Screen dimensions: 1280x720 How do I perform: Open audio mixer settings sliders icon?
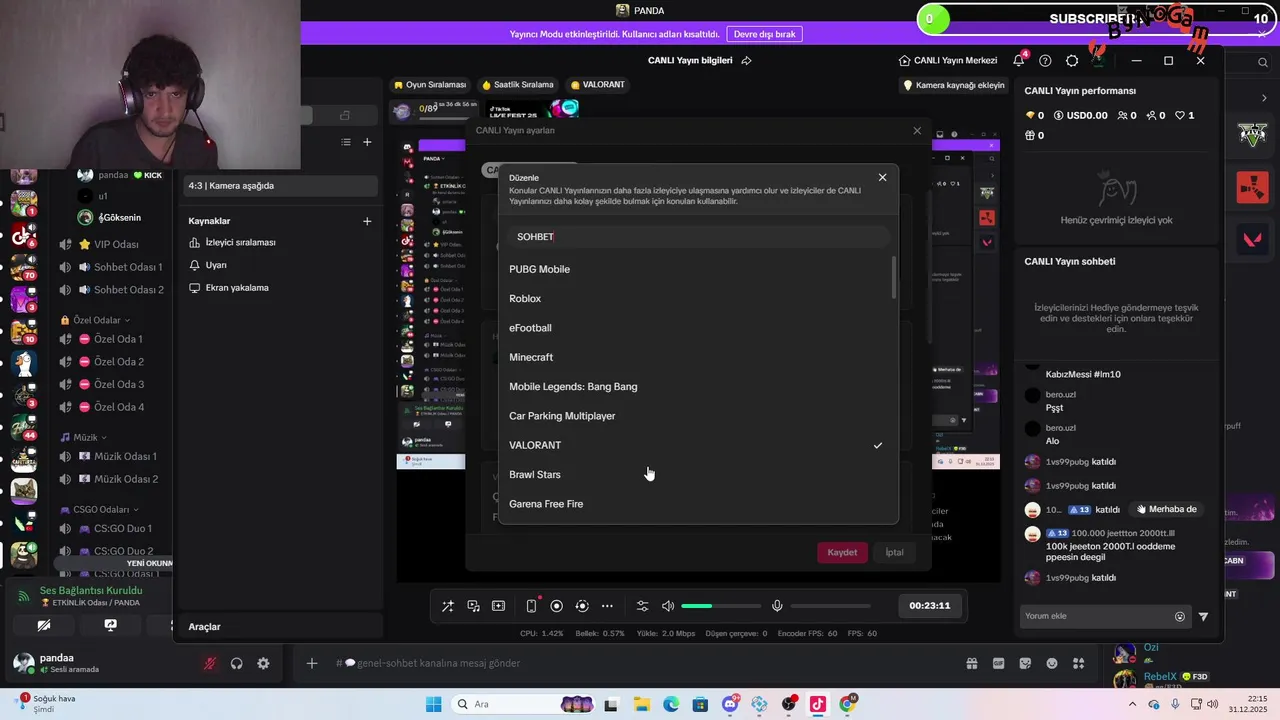click(642, 606)
